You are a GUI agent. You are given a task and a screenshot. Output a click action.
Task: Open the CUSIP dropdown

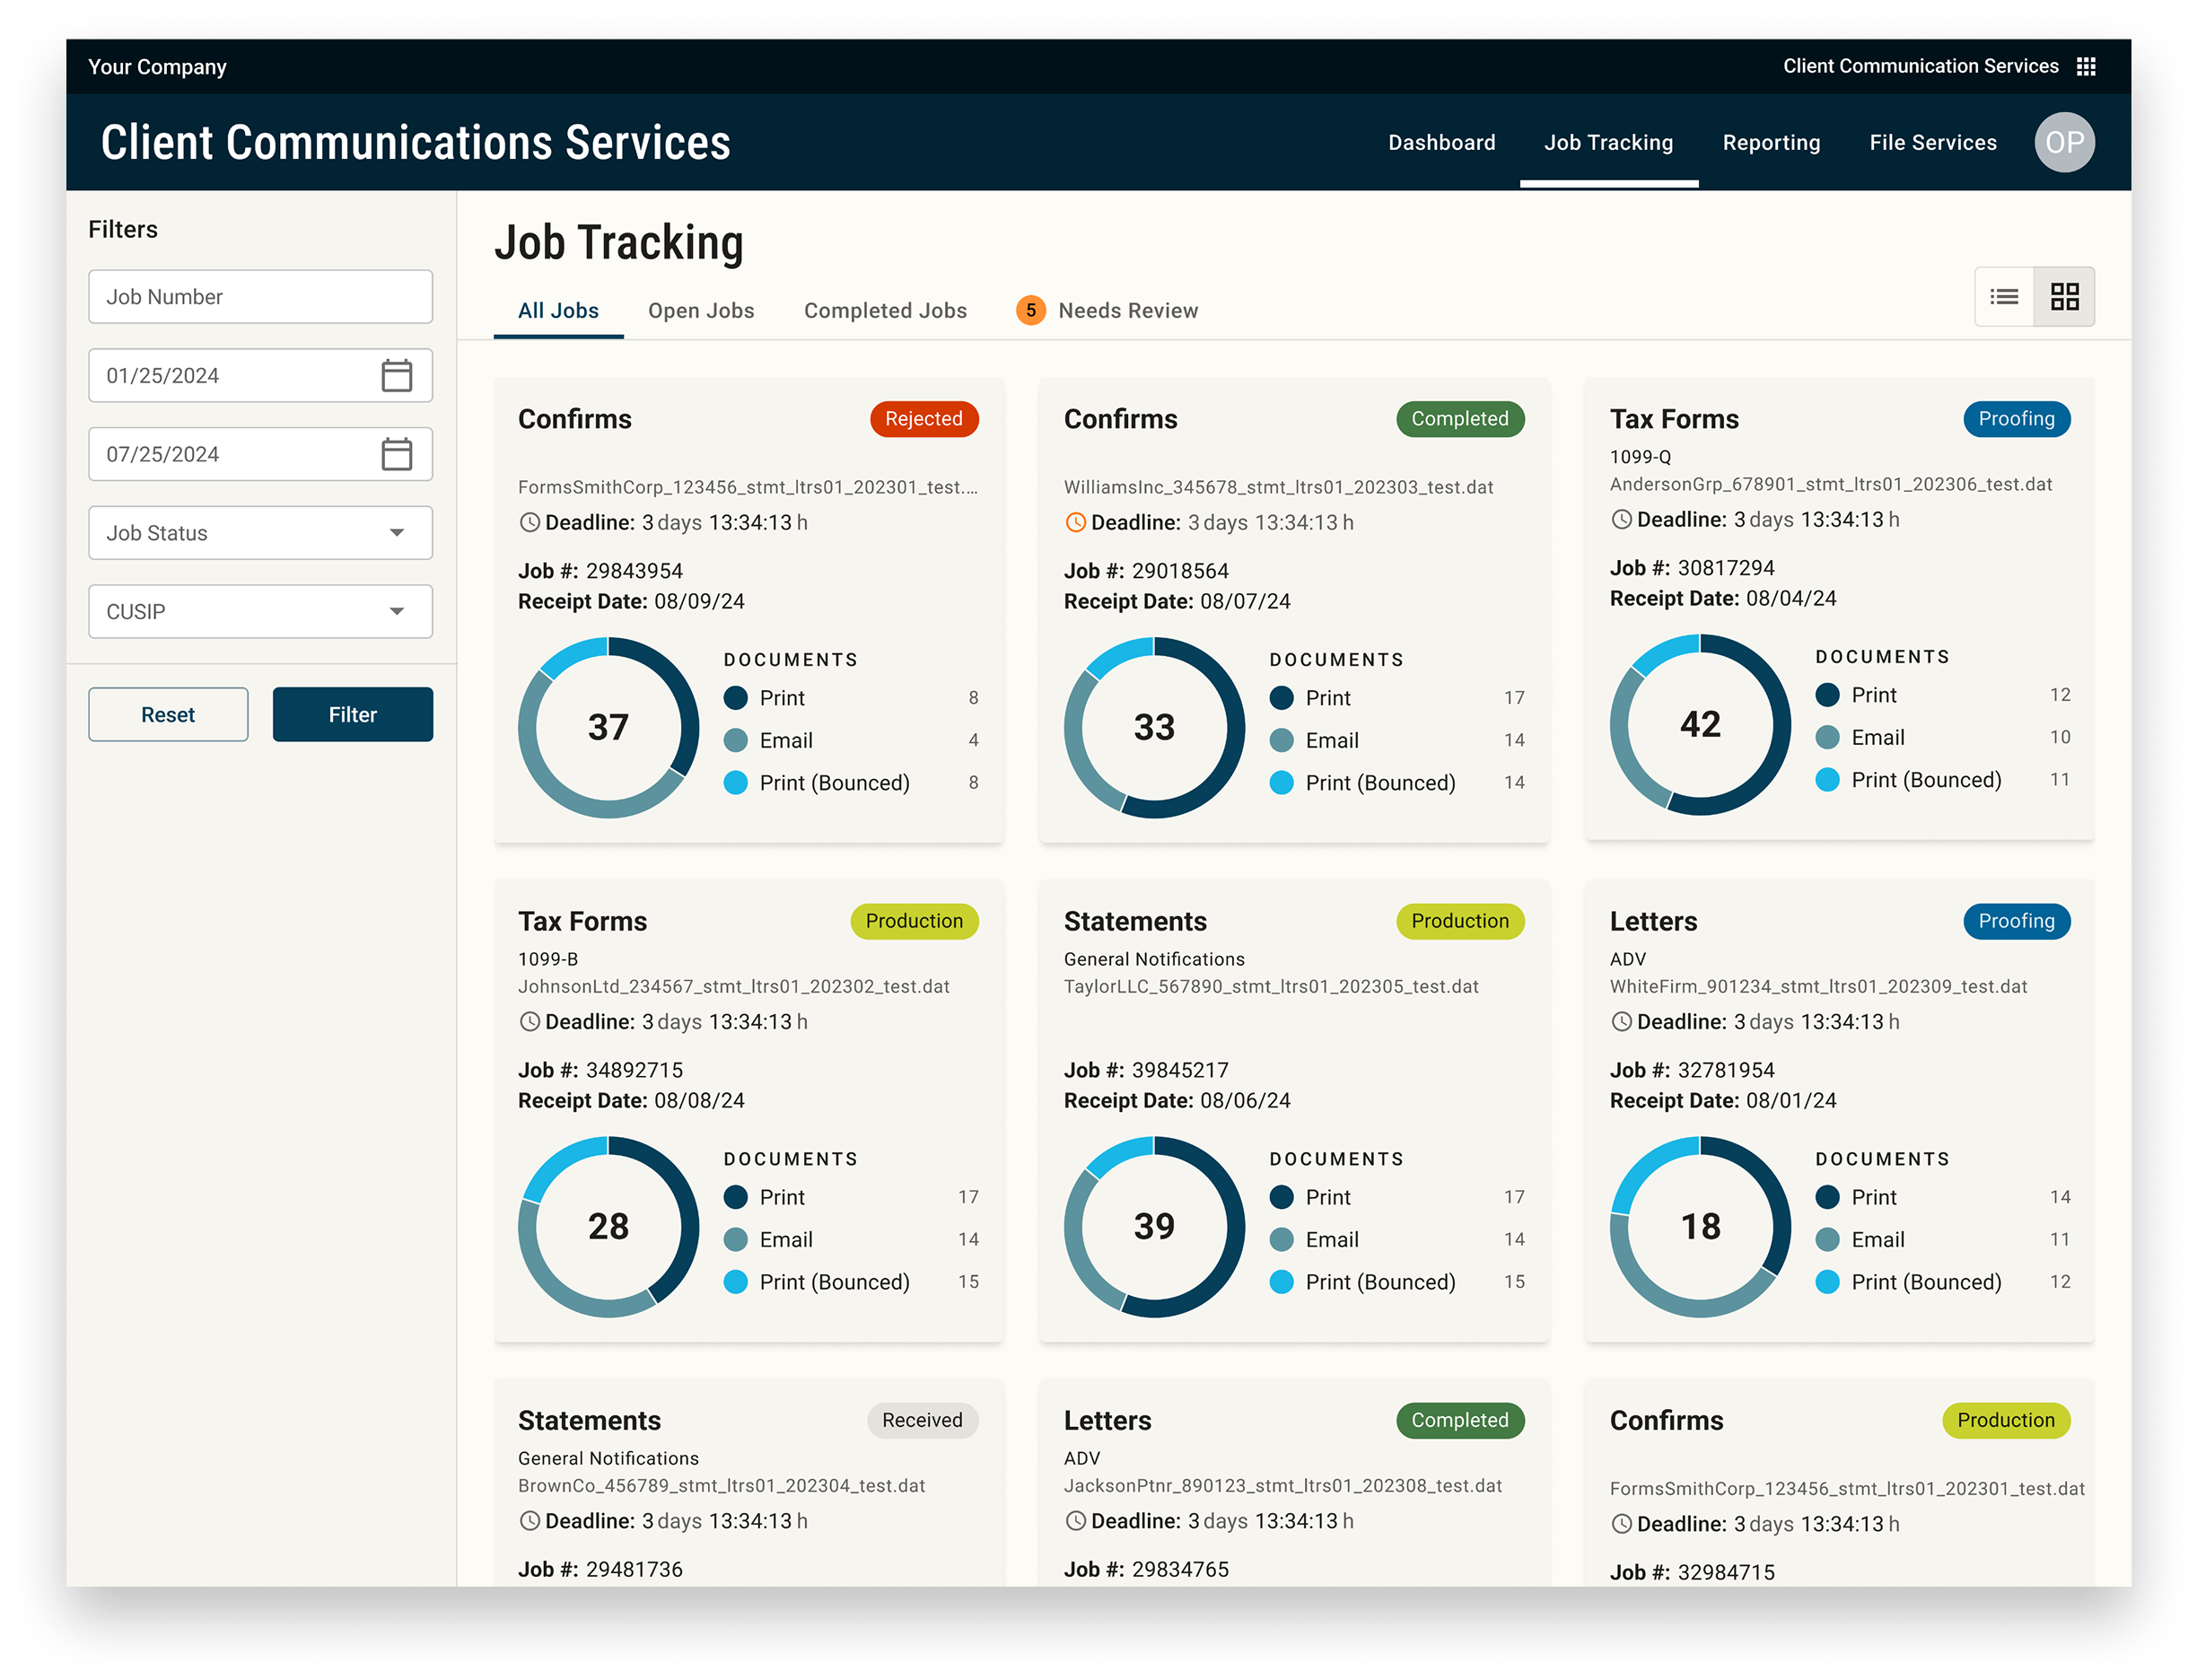click(260, 611)
